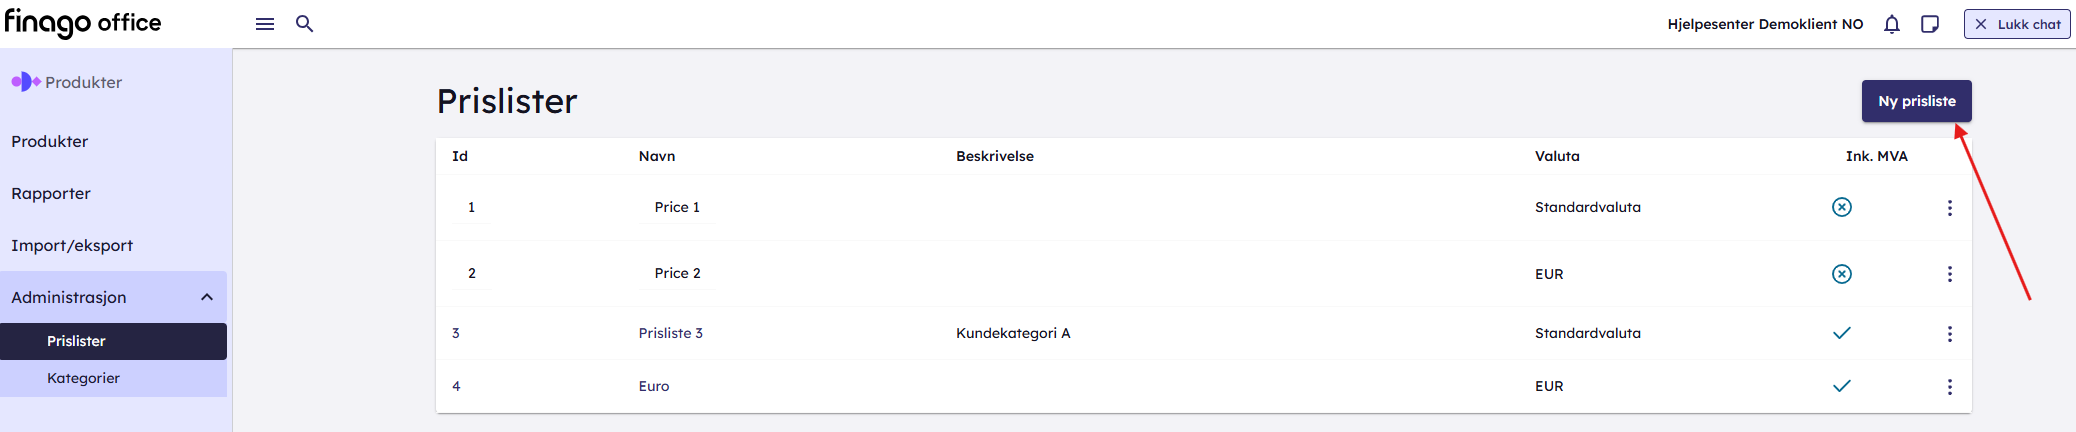Screen dimensions: 2076x432
Task: Click the notes icon beside the bell
Action: coord(1930,24)
